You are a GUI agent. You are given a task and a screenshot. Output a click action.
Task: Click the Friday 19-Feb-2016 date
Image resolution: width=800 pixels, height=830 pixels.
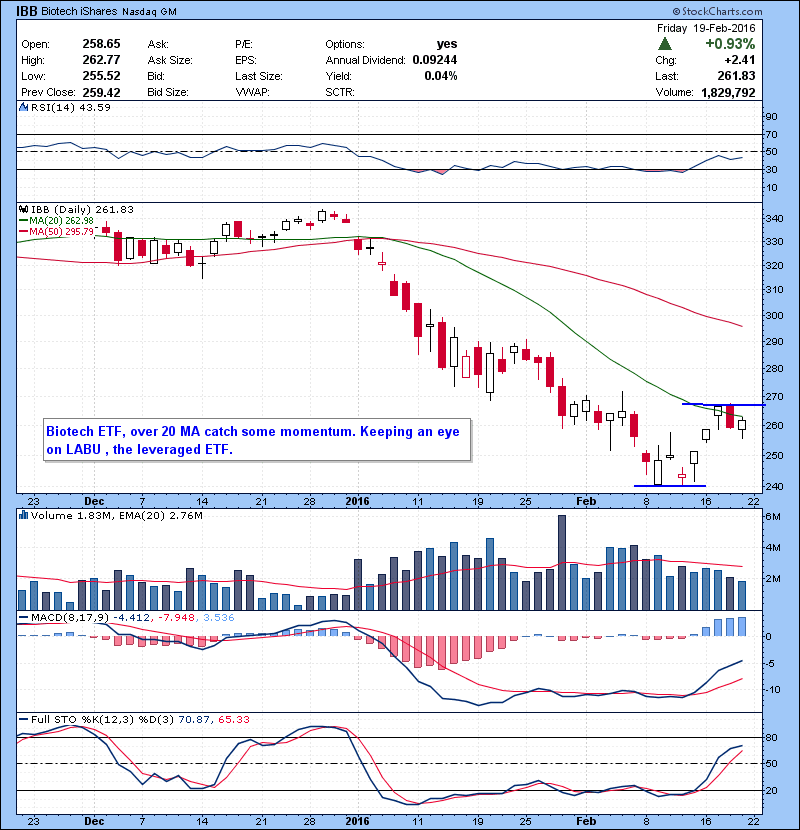tap(706, 28)
